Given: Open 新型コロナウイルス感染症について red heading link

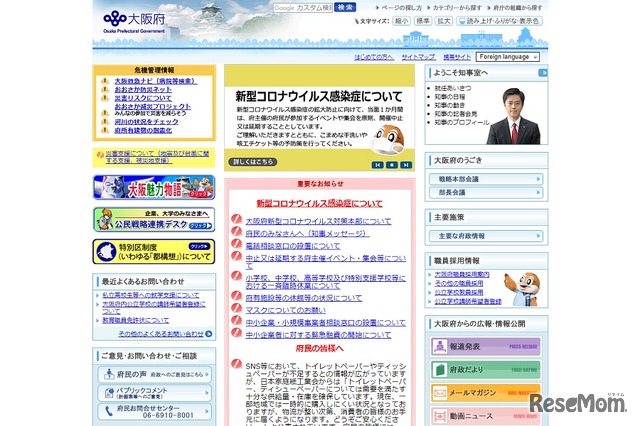Looking at the screenshot, I should coord(320,203).
